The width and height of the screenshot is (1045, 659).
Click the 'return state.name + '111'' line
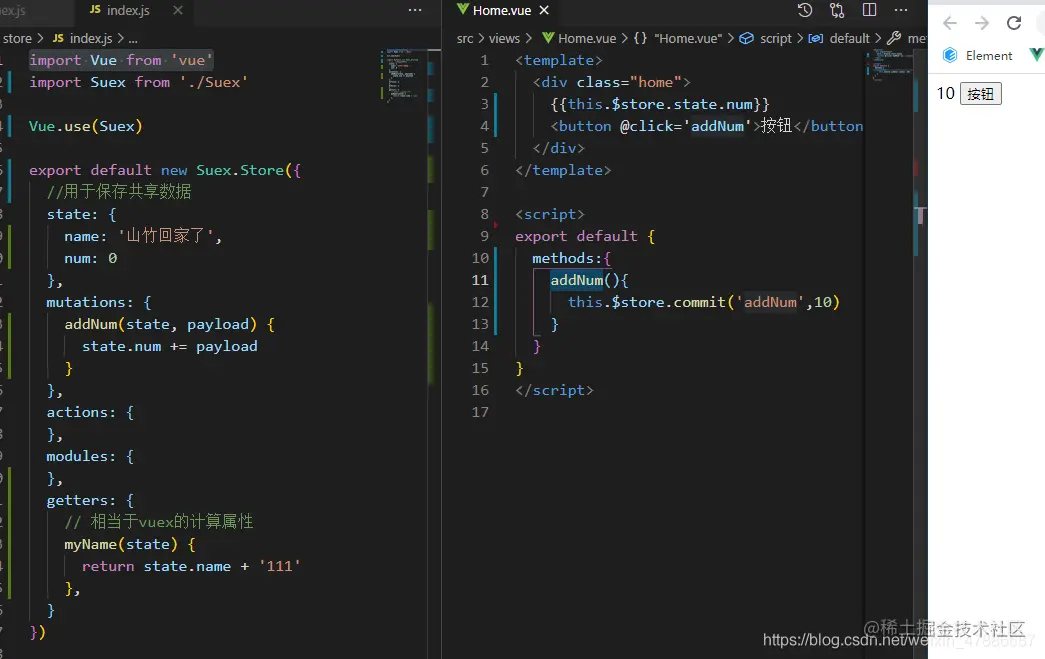(x=191, y=566)
